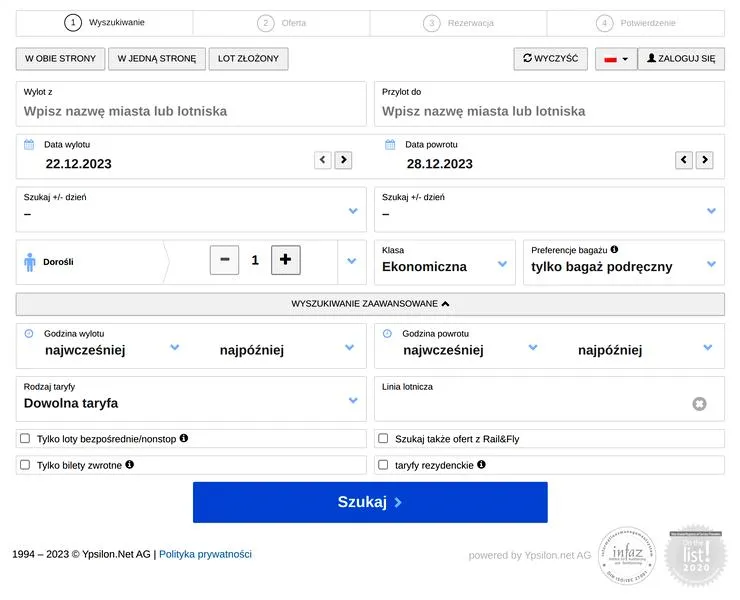
Task: Select the W OBIE STRONY tab
Action: [60, 59]
